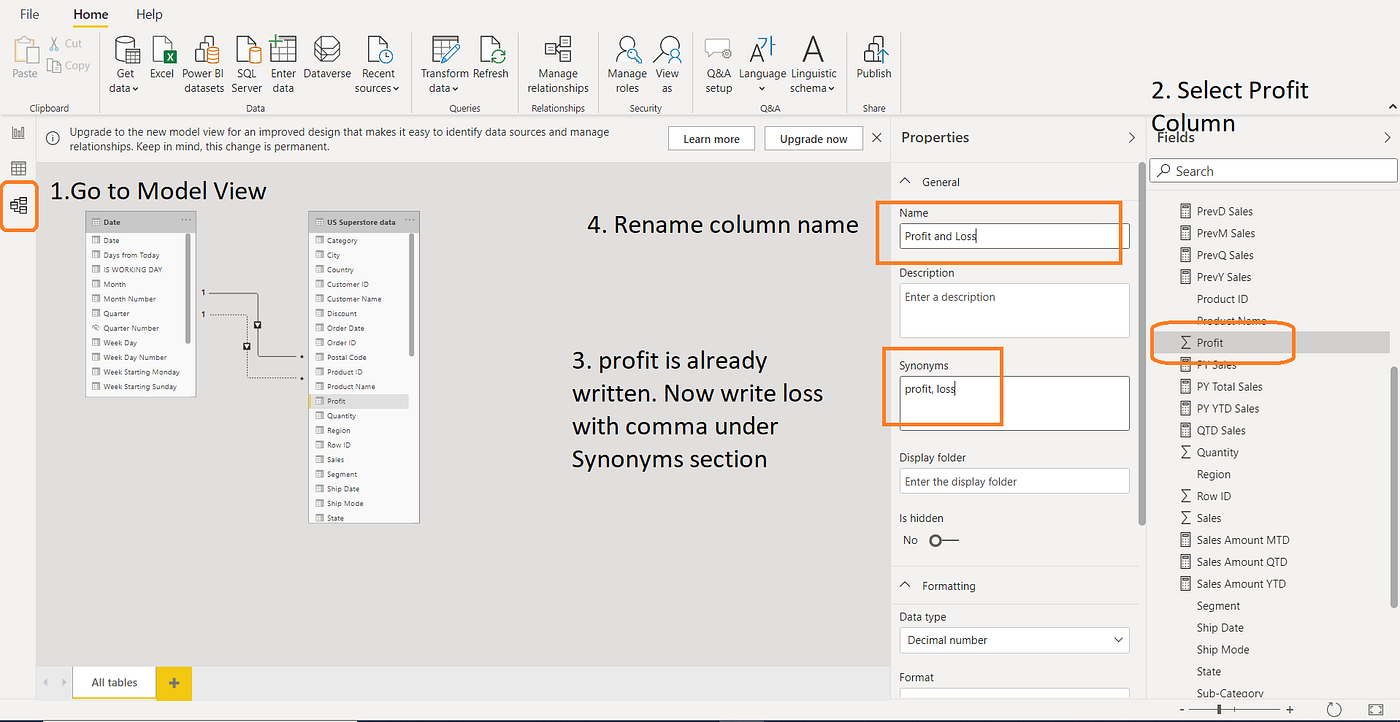
Task: Open the File menu
Action: [x=29, y=14]
